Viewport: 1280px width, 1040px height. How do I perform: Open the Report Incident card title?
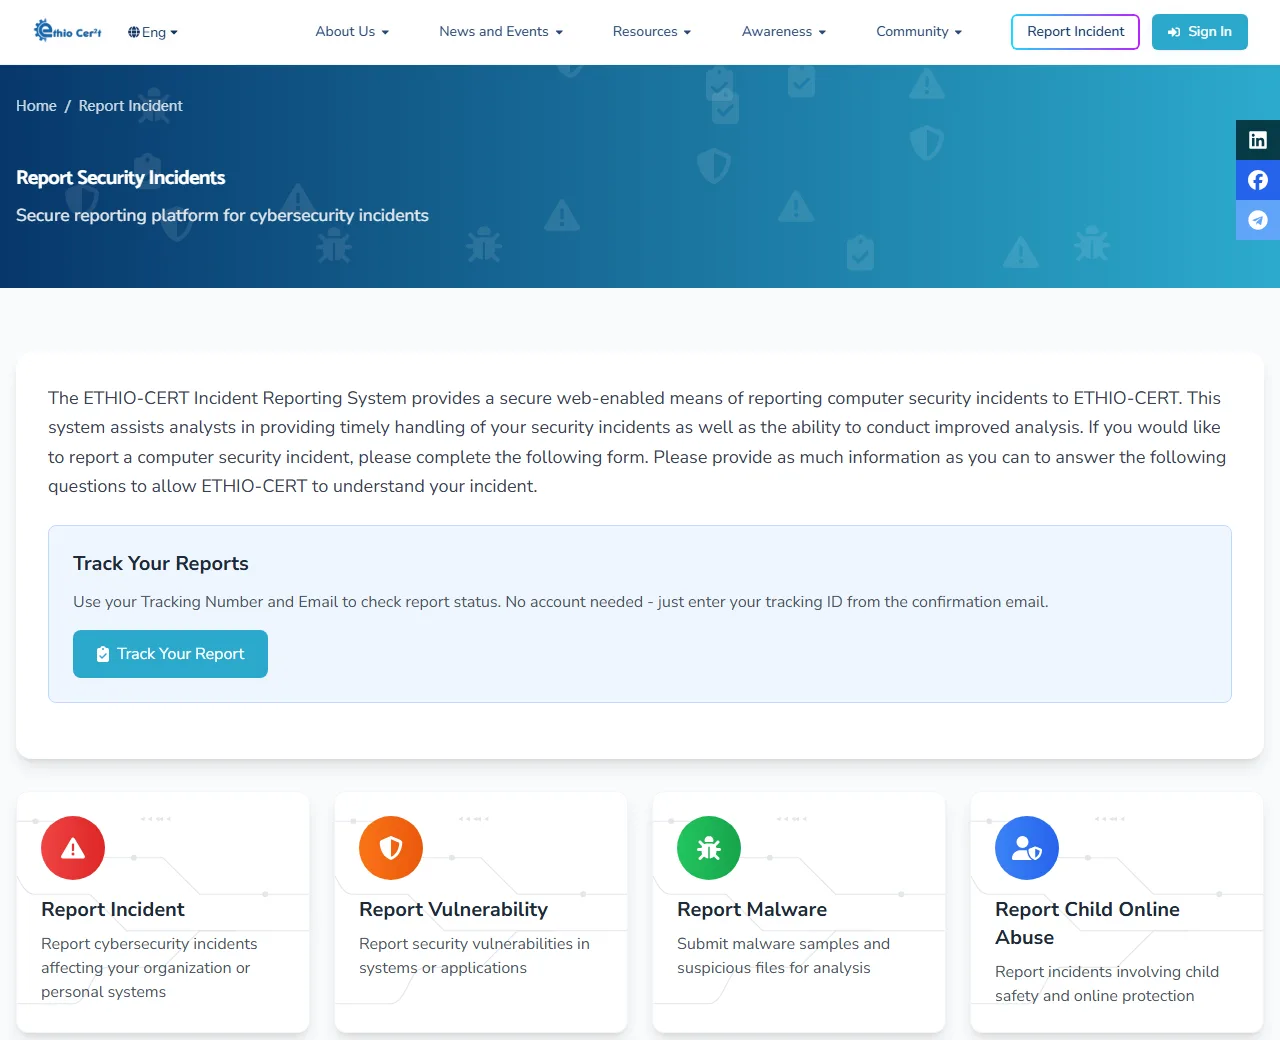[113, 909]
